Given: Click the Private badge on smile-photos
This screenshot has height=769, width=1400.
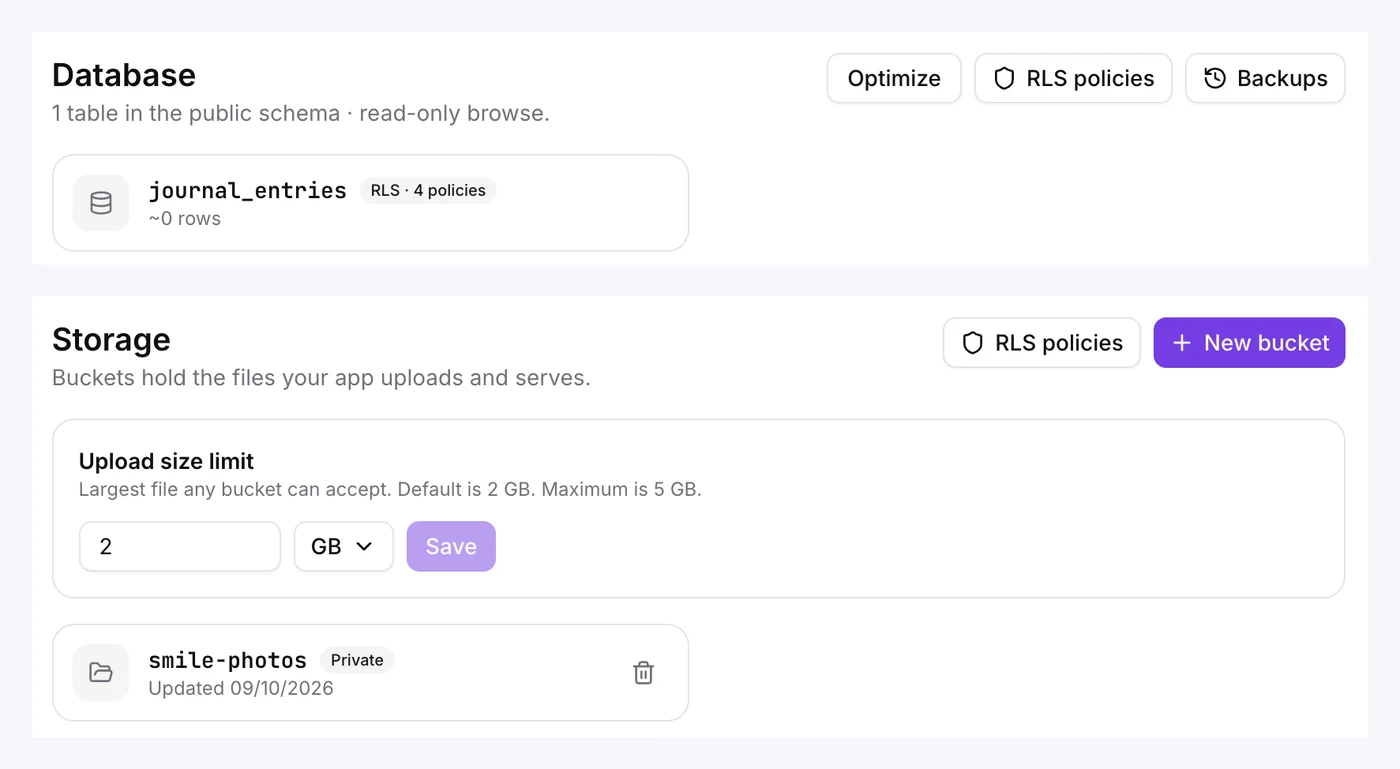Looking at the screenshot, I should (357, 660).
